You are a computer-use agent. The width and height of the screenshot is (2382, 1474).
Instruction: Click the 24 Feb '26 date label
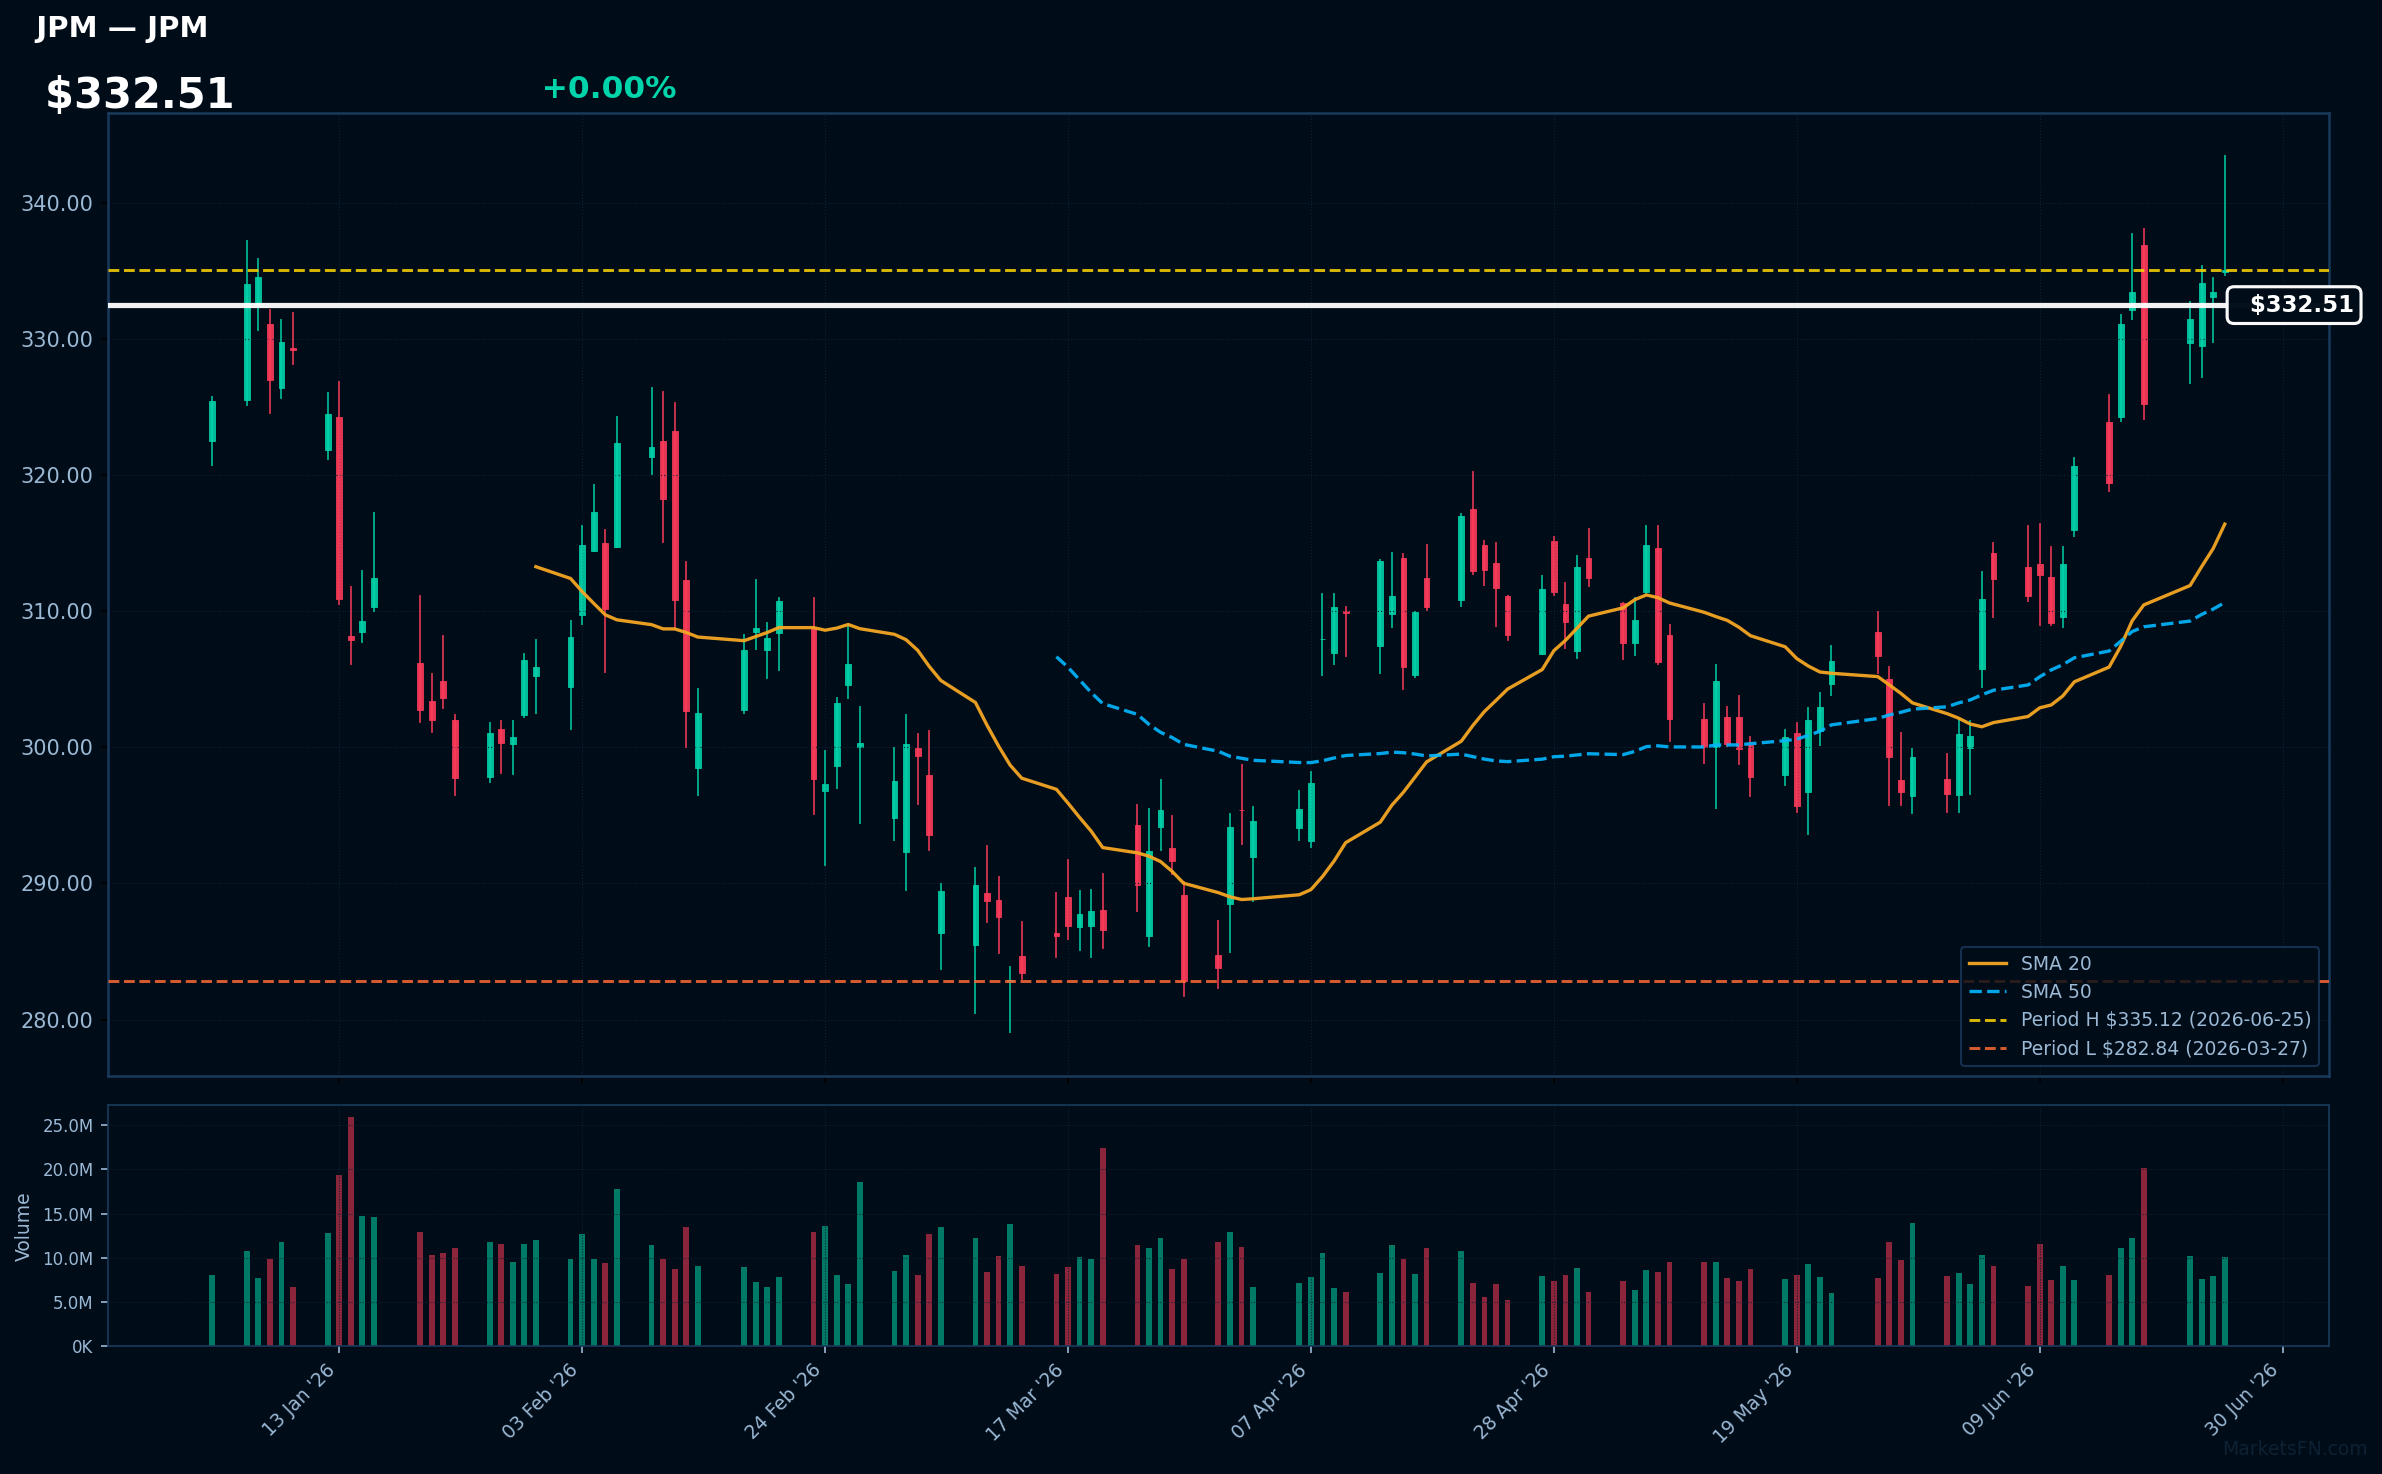click(783, 1400)
